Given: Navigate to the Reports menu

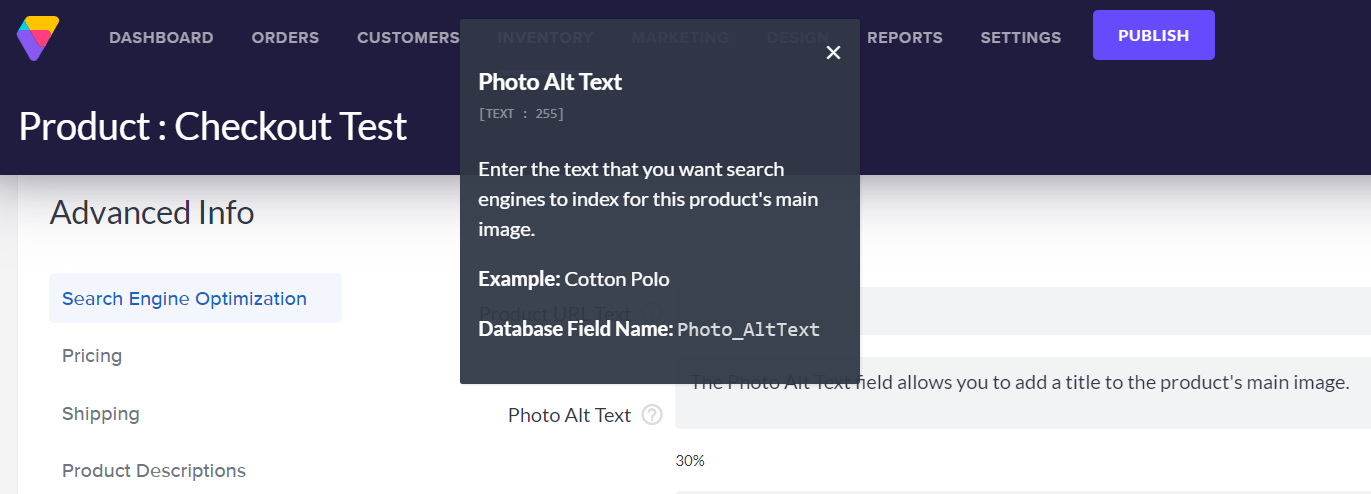Looking at the screenshot, I should [x=904, y=38].
